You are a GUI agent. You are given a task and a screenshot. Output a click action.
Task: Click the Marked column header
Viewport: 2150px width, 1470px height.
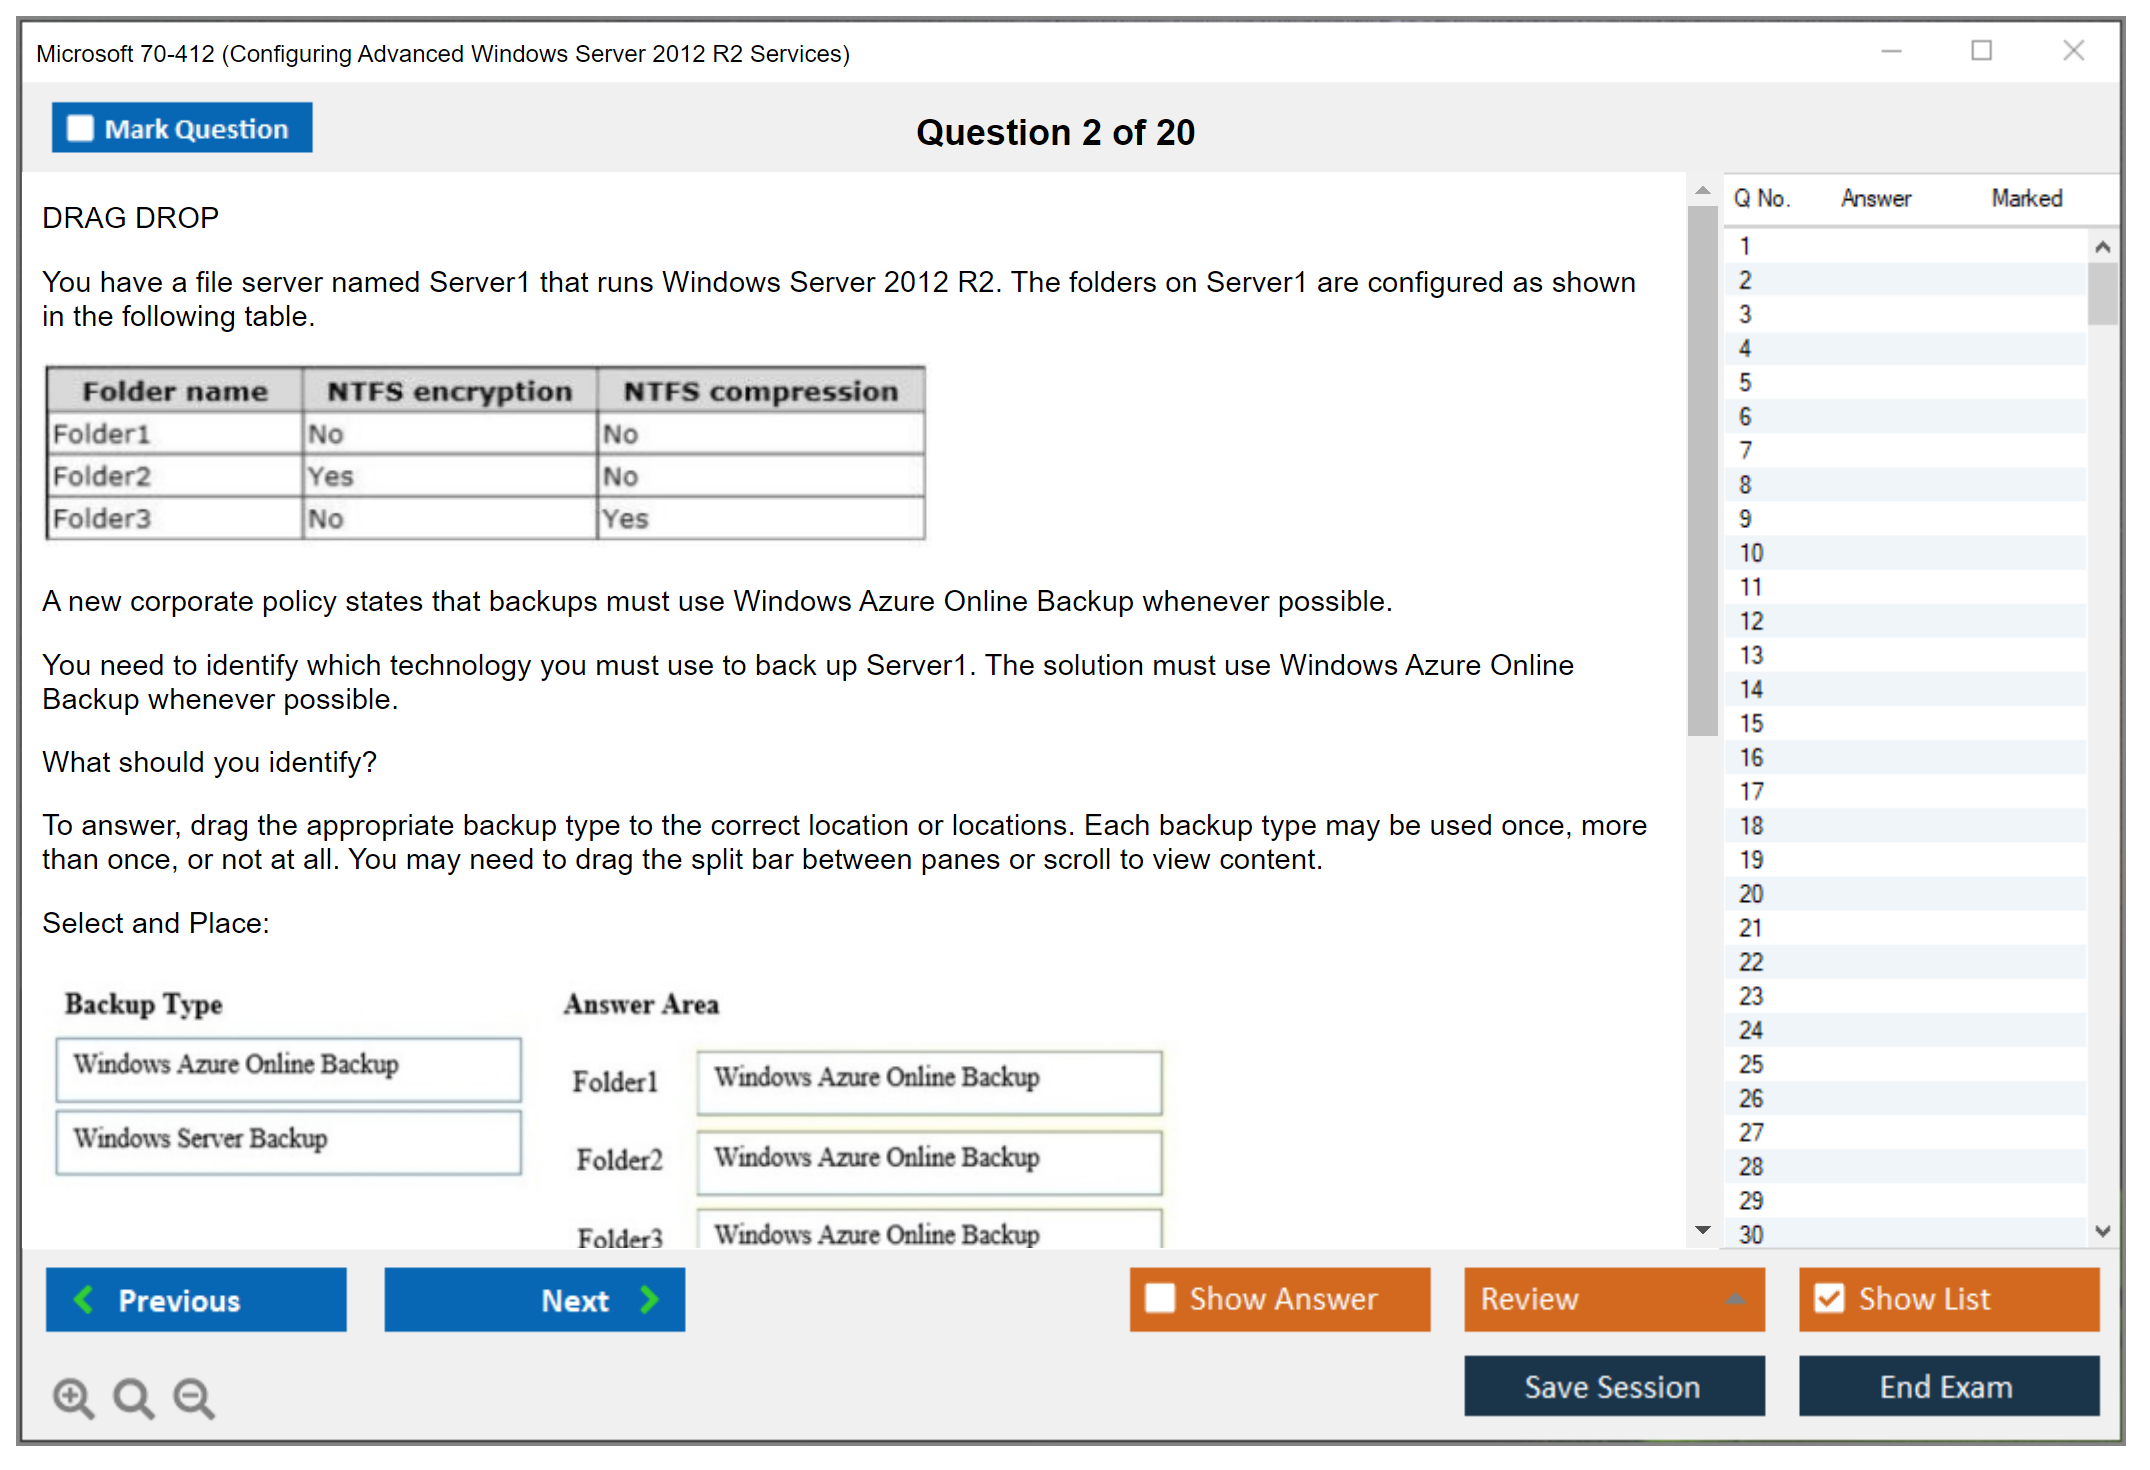(x=2026, y=199)
